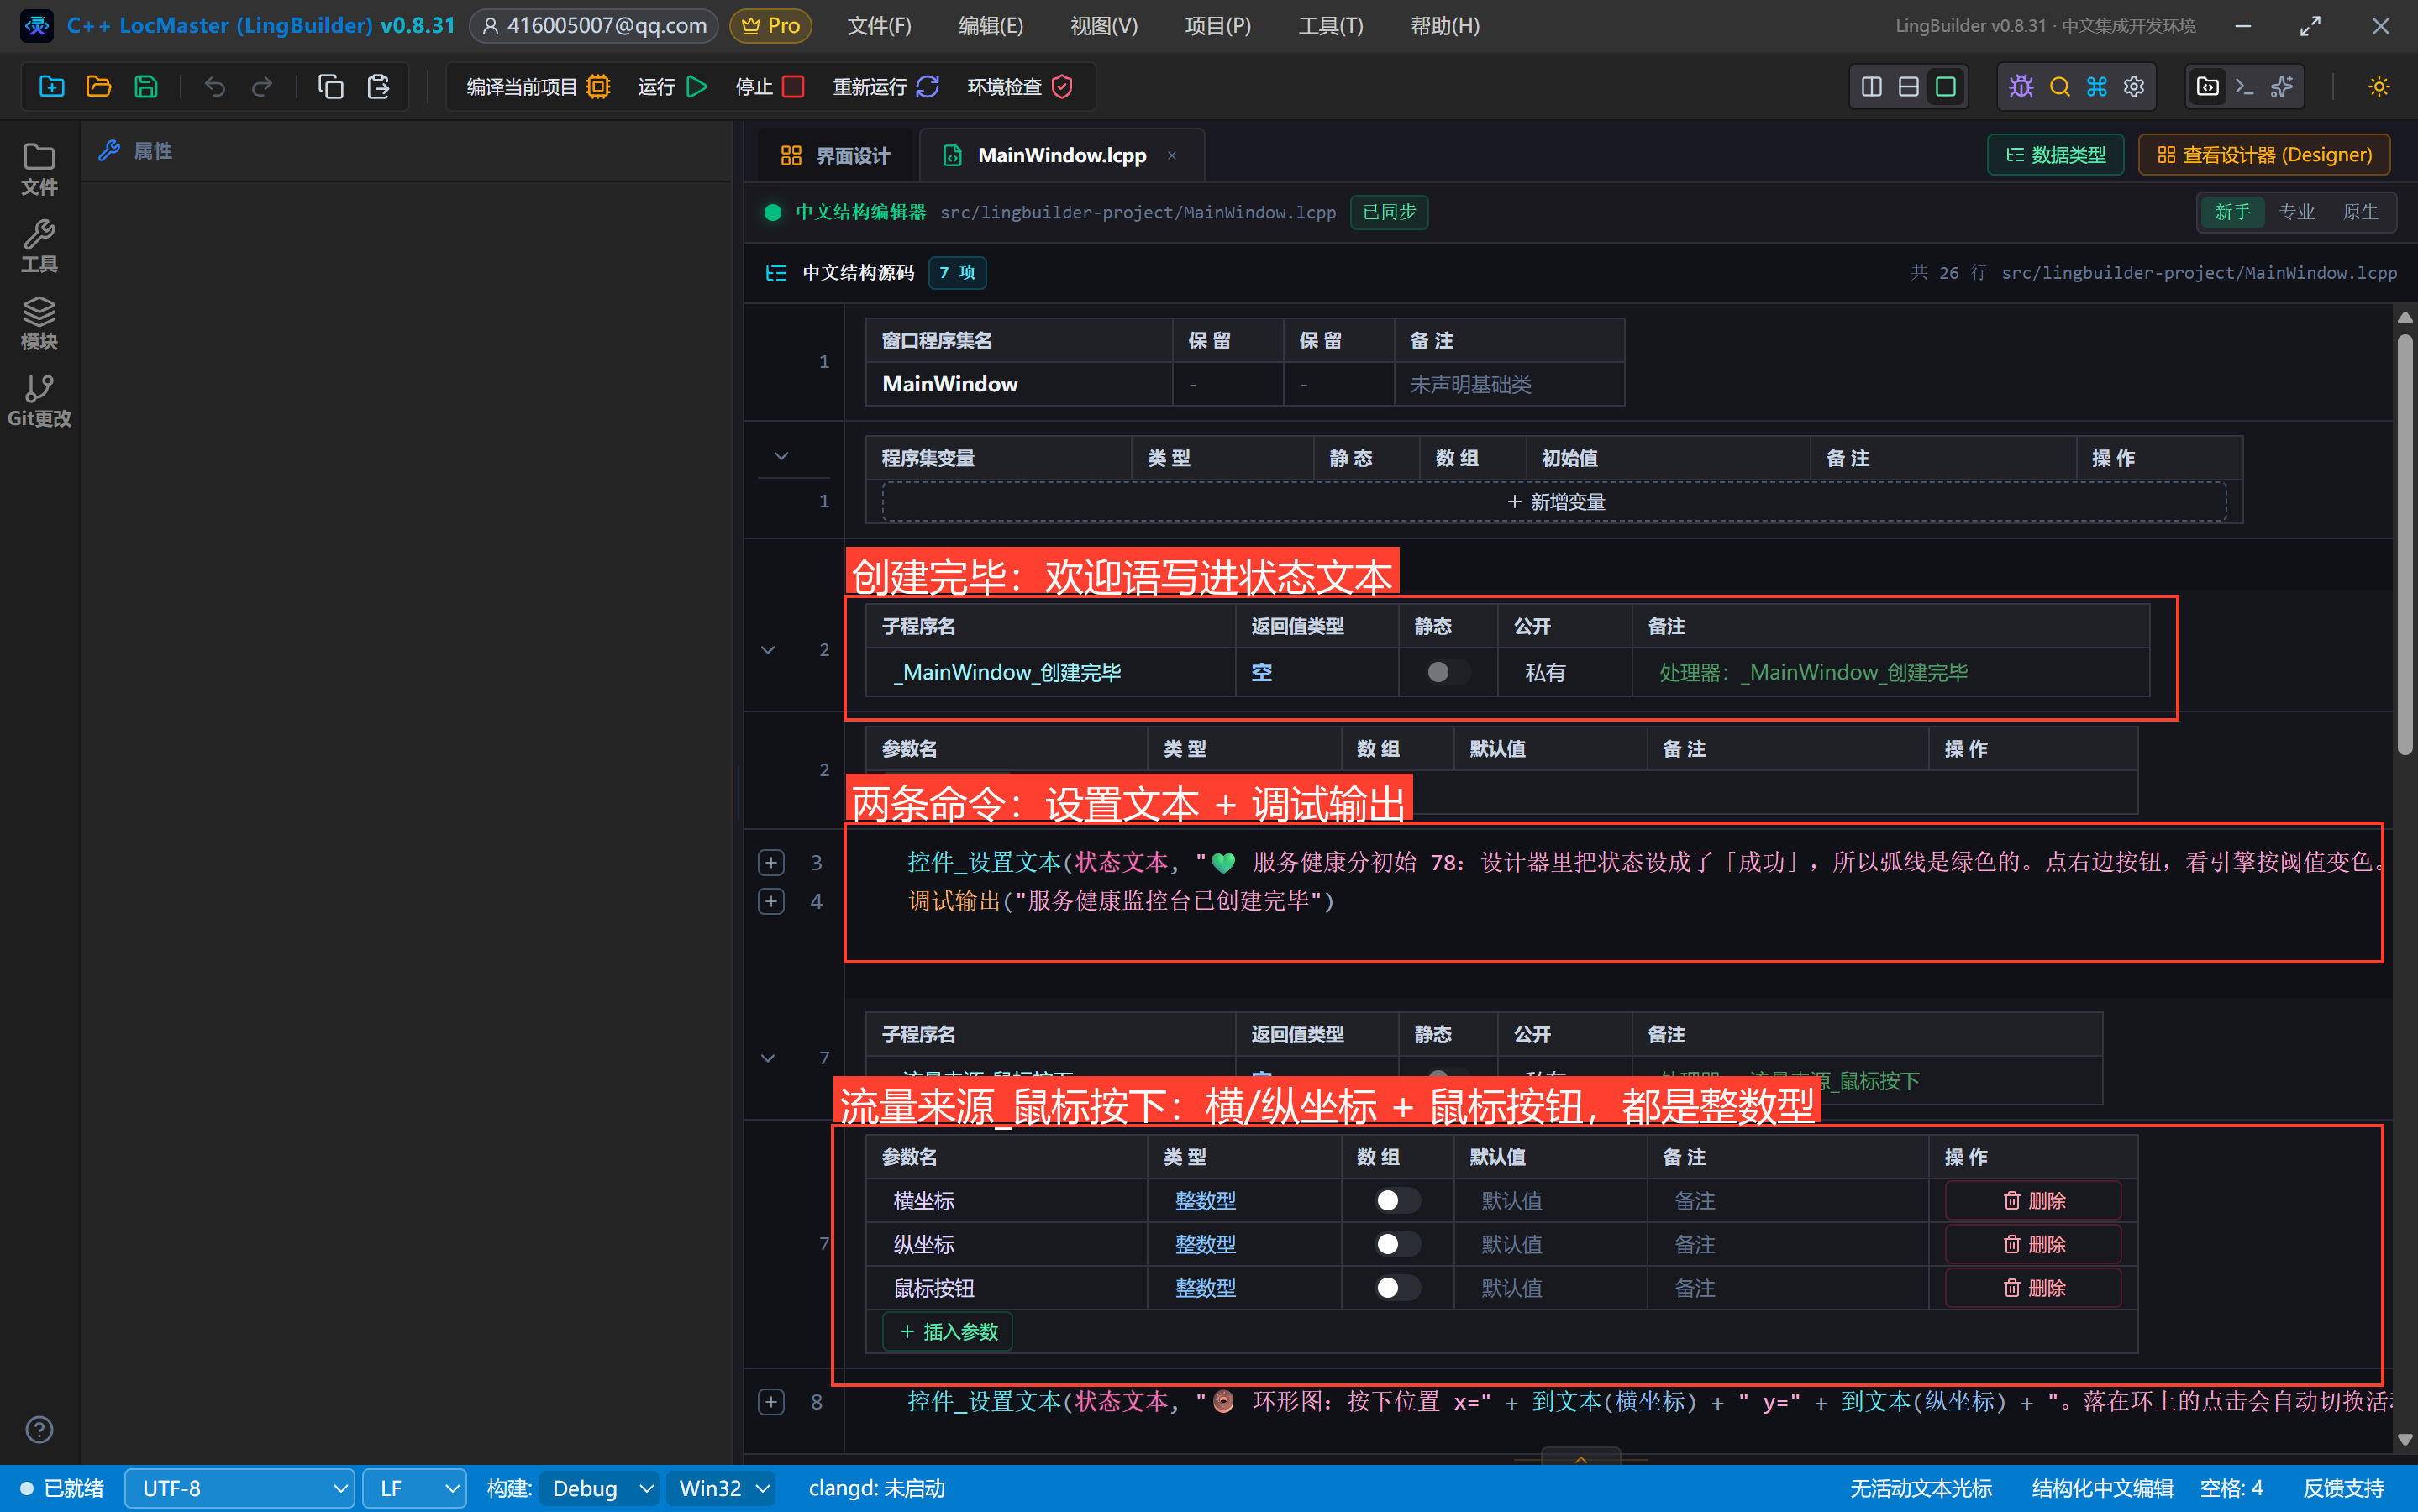Open a project with the folder icon

[x=98, y=87]
